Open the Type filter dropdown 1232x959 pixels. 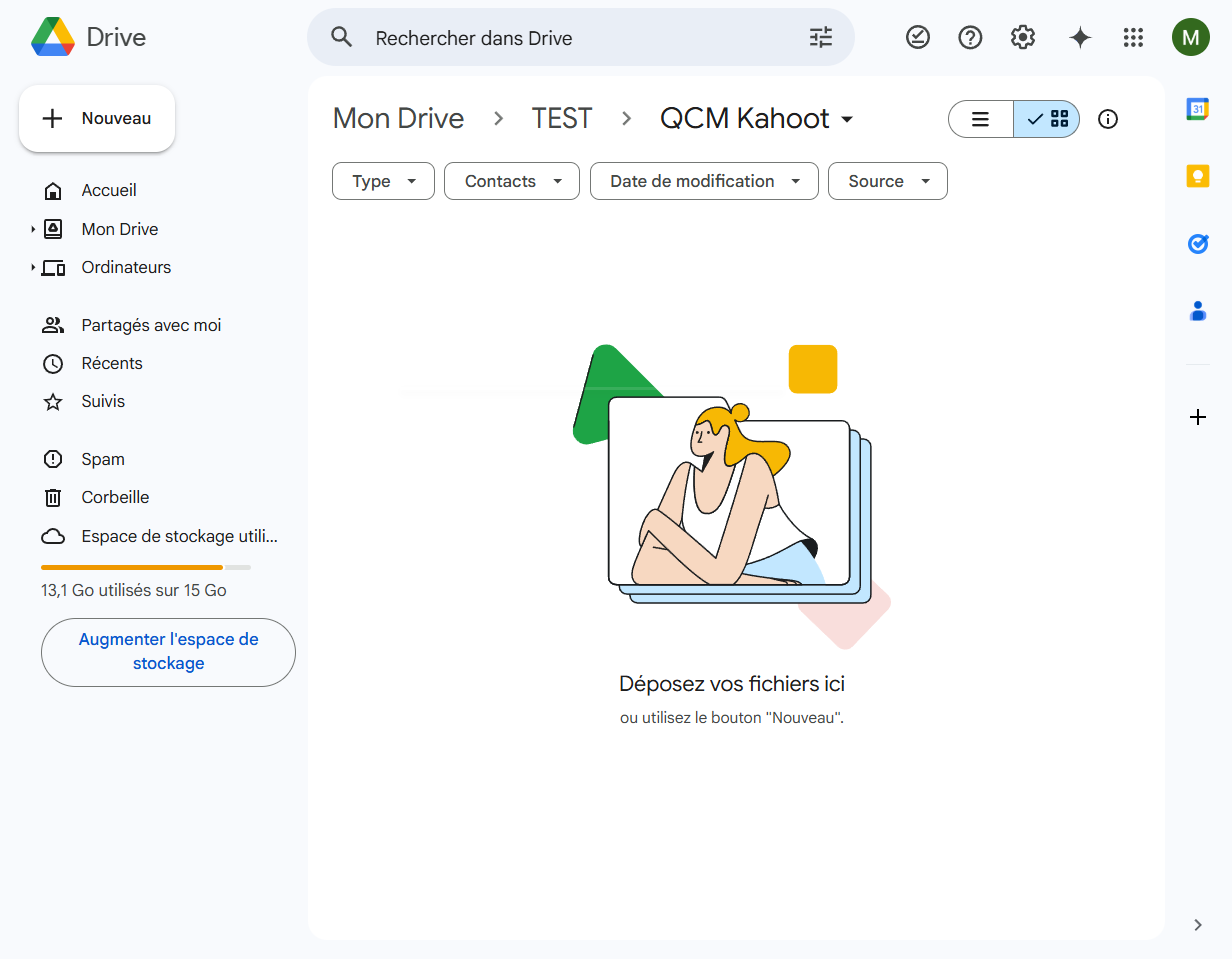coord(383,181)
